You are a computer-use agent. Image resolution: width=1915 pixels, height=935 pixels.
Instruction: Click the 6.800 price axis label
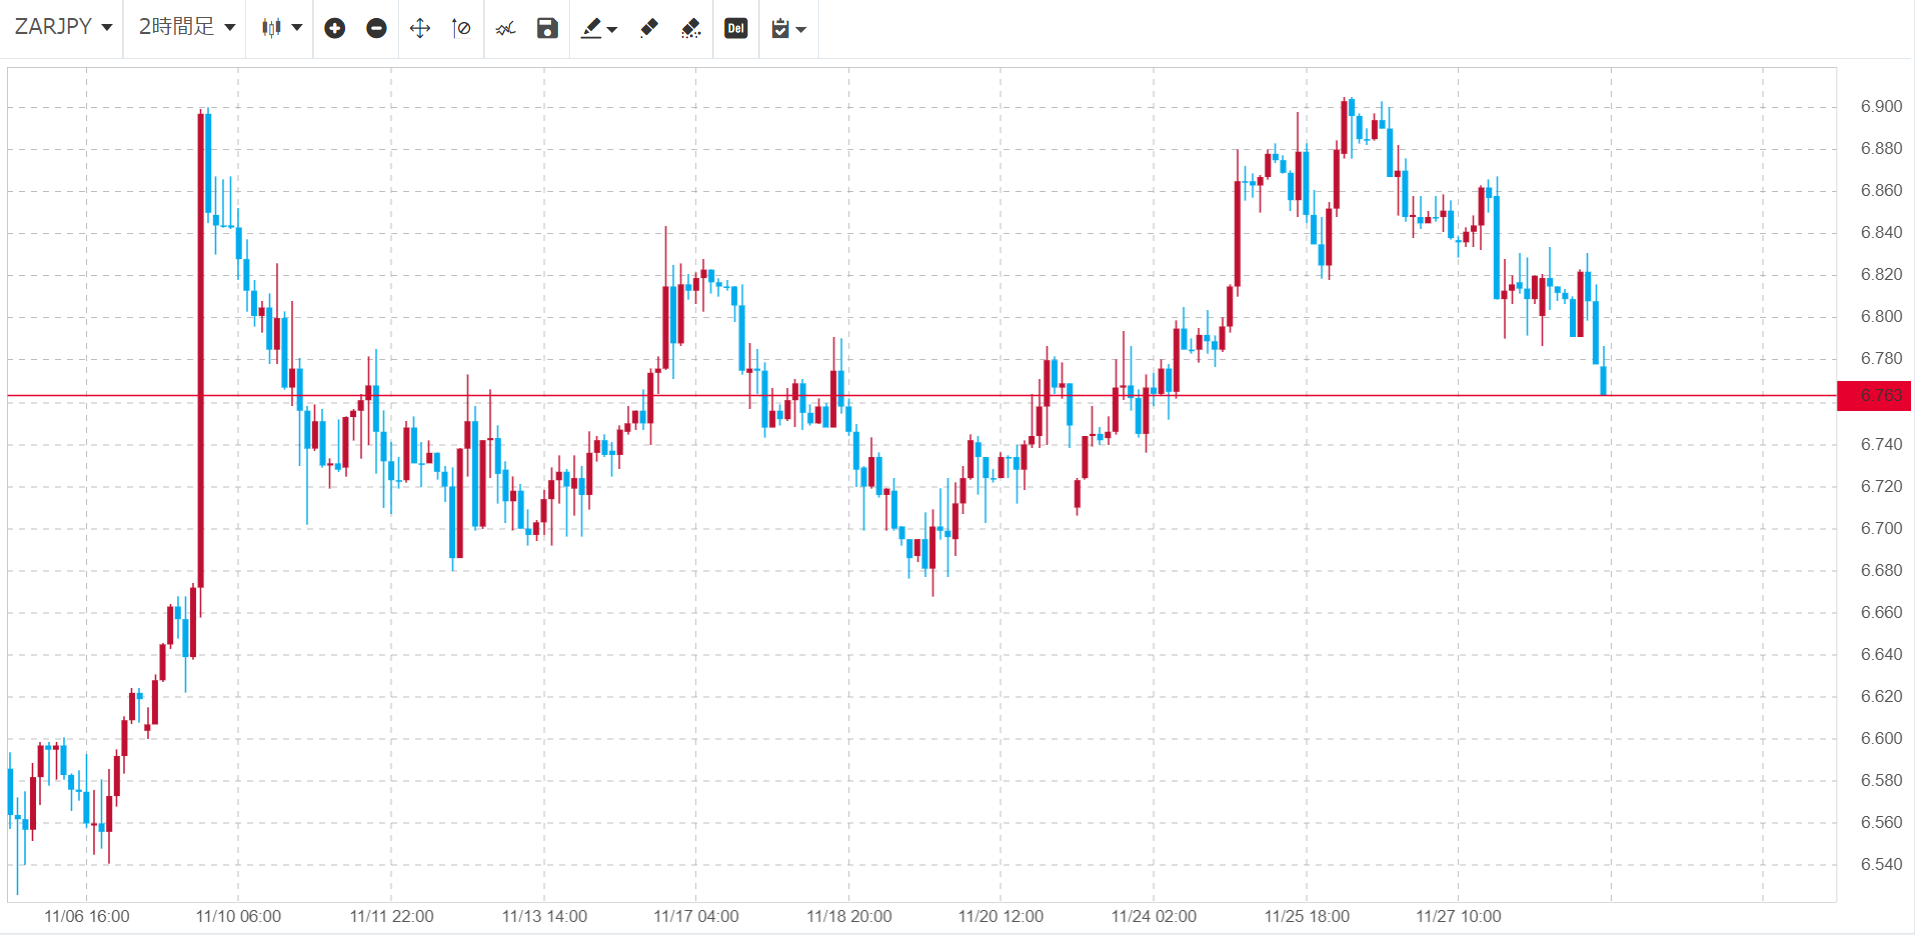tap(1881, 316)
